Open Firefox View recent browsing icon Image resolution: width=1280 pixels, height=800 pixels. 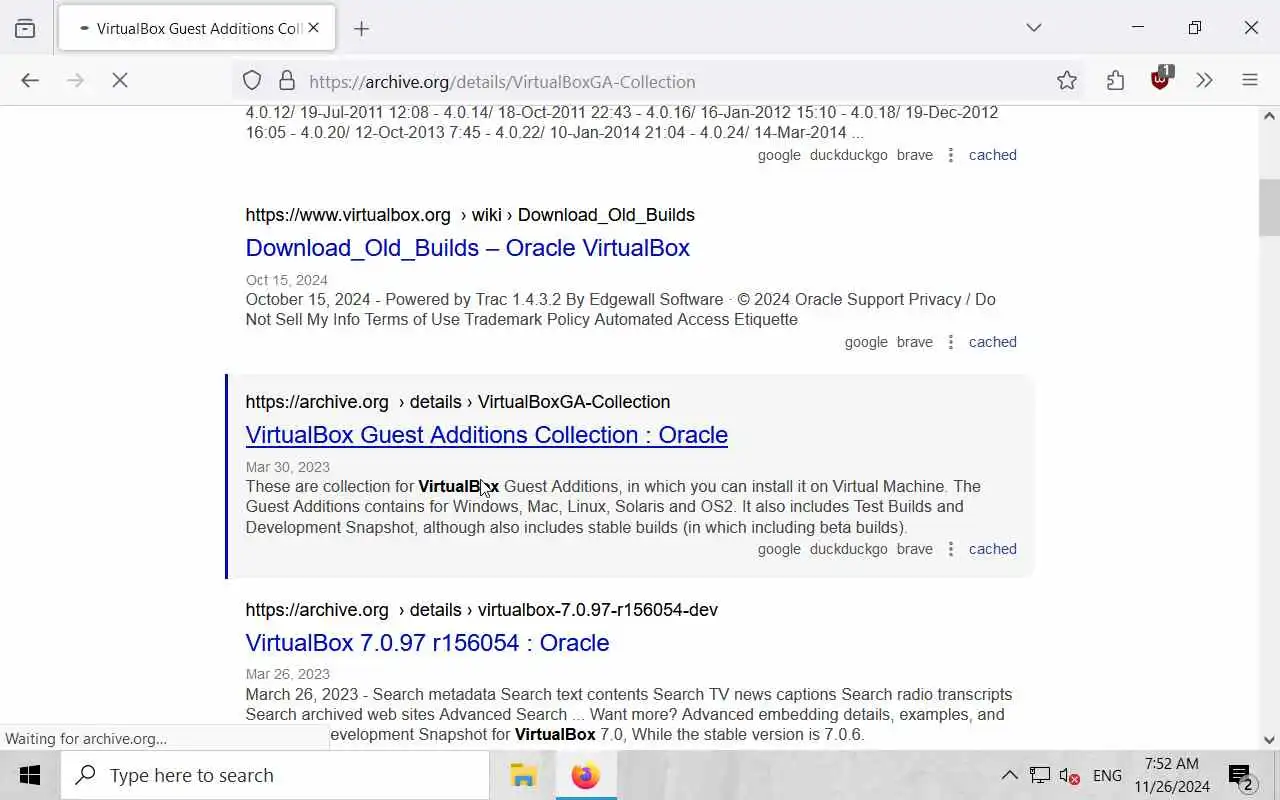tap(25, 28)
